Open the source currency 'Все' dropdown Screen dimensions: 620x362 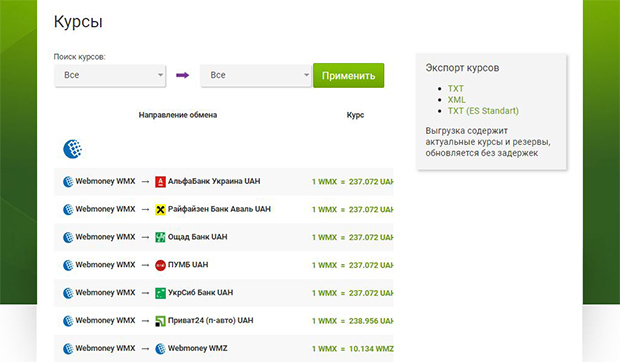[110, 75]
